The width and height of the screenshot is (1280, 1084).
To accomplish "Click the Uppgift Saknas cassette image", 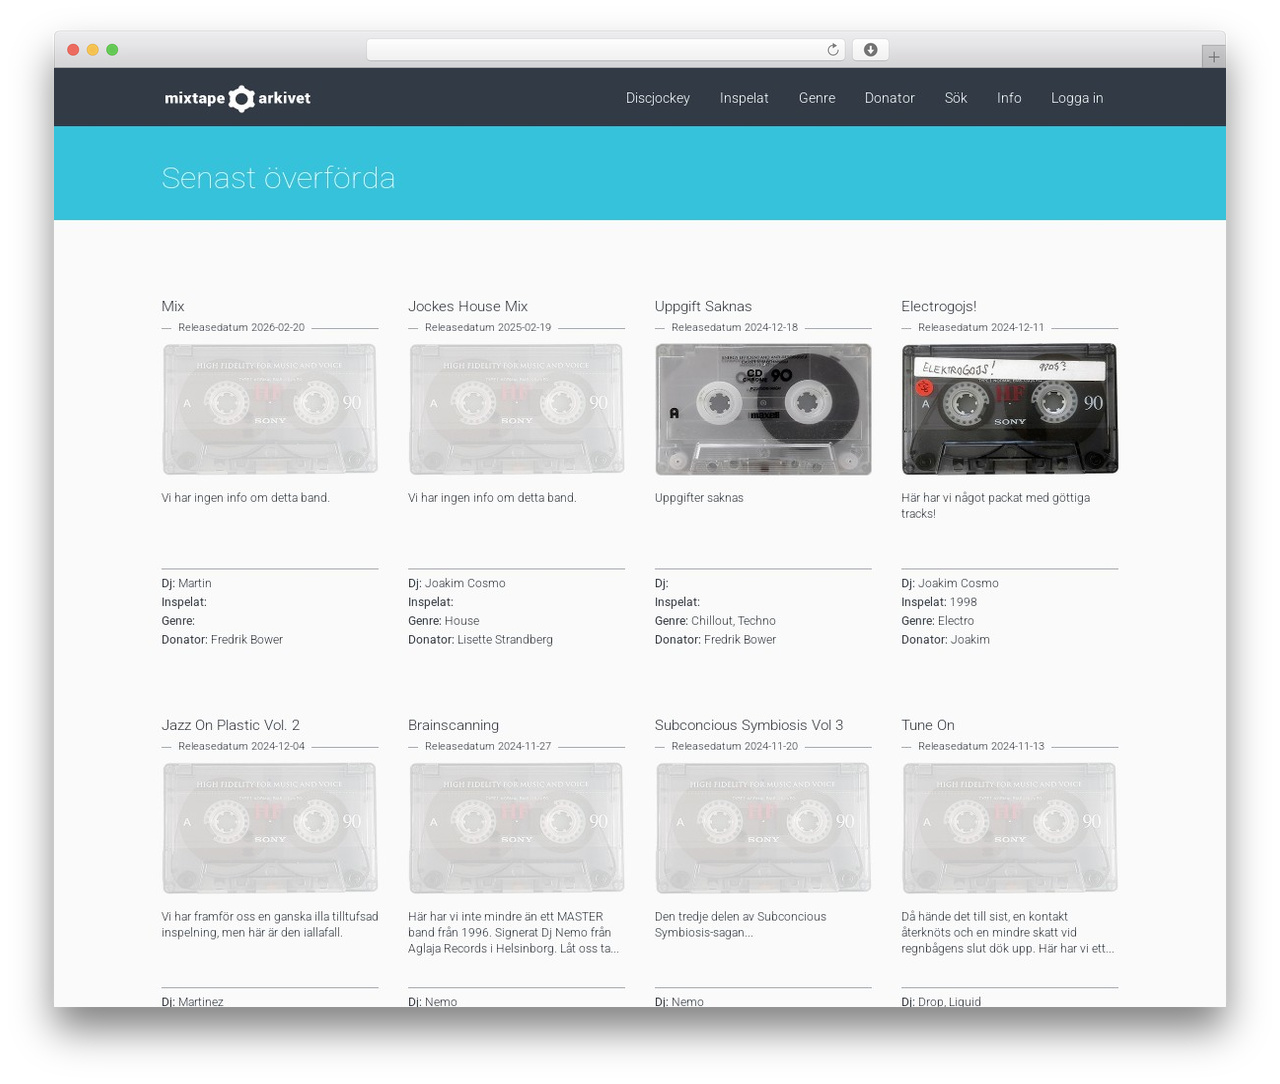I will pyautogui.click(x=763, y=409).
